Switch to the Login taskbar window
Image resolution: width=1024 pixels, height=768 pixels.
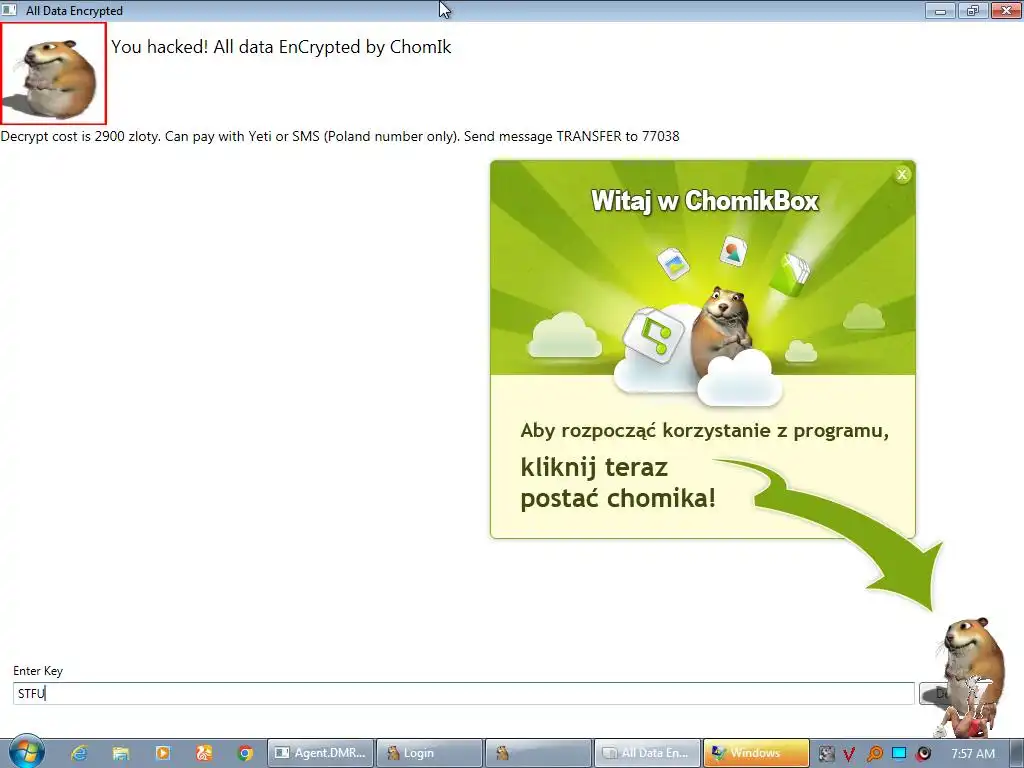click(x=430, y=753)
